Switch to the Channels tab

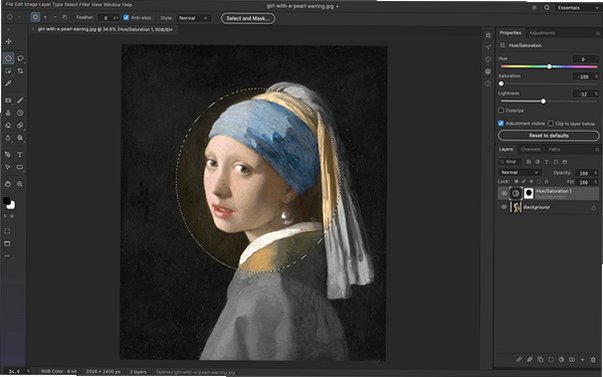(530, 149)
